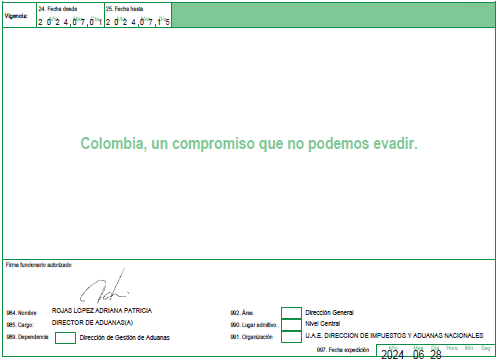This screenshot has width=498, height=363.
Task: Click the empty box beside 991. Organización
Action: click(x=291, y=337)
